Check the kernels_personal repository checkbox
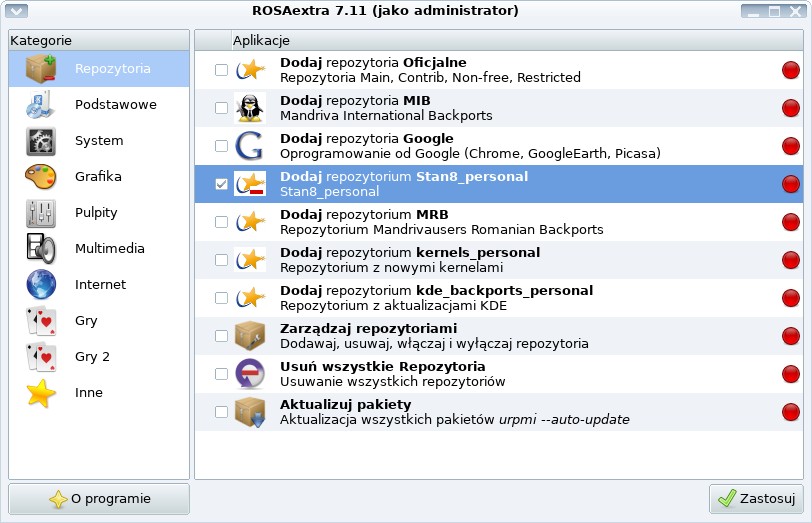Screen dimensions: 812x523 tap(222, 260)
